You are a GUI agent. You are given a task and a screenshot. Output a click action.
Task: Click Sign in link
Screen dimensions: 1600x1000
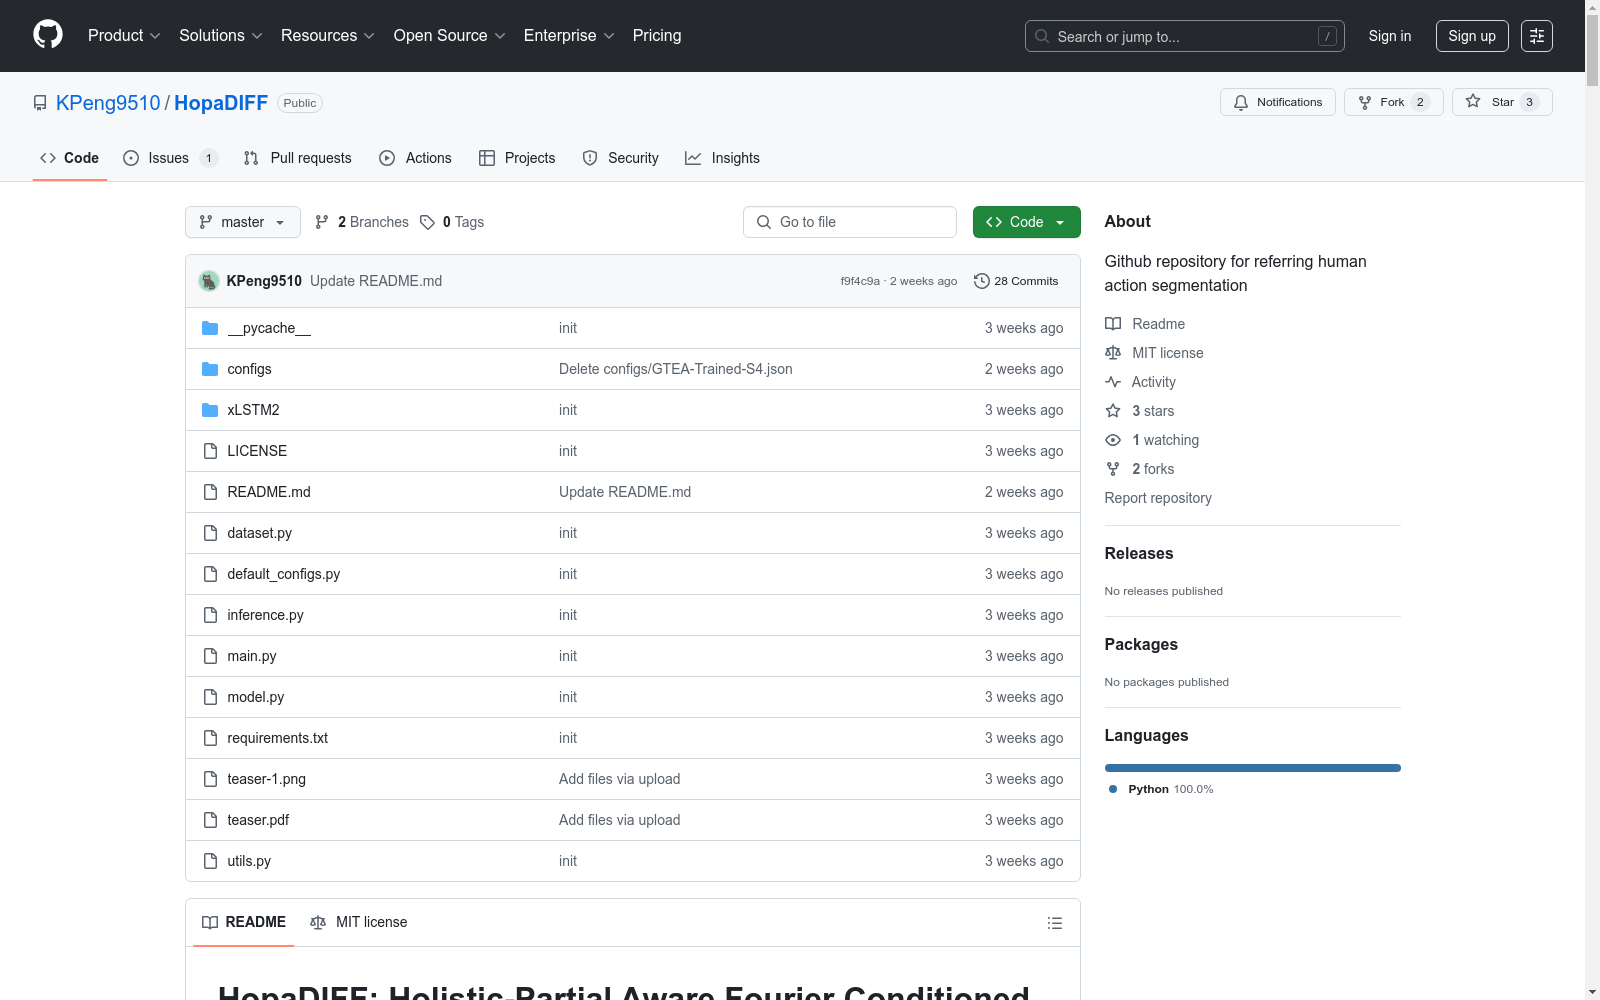[1390, 36]
